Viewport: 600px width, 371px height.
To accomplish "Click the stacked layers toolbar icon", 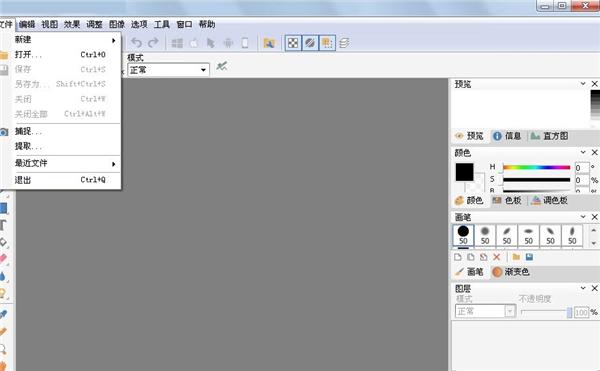I will [344, 43].
